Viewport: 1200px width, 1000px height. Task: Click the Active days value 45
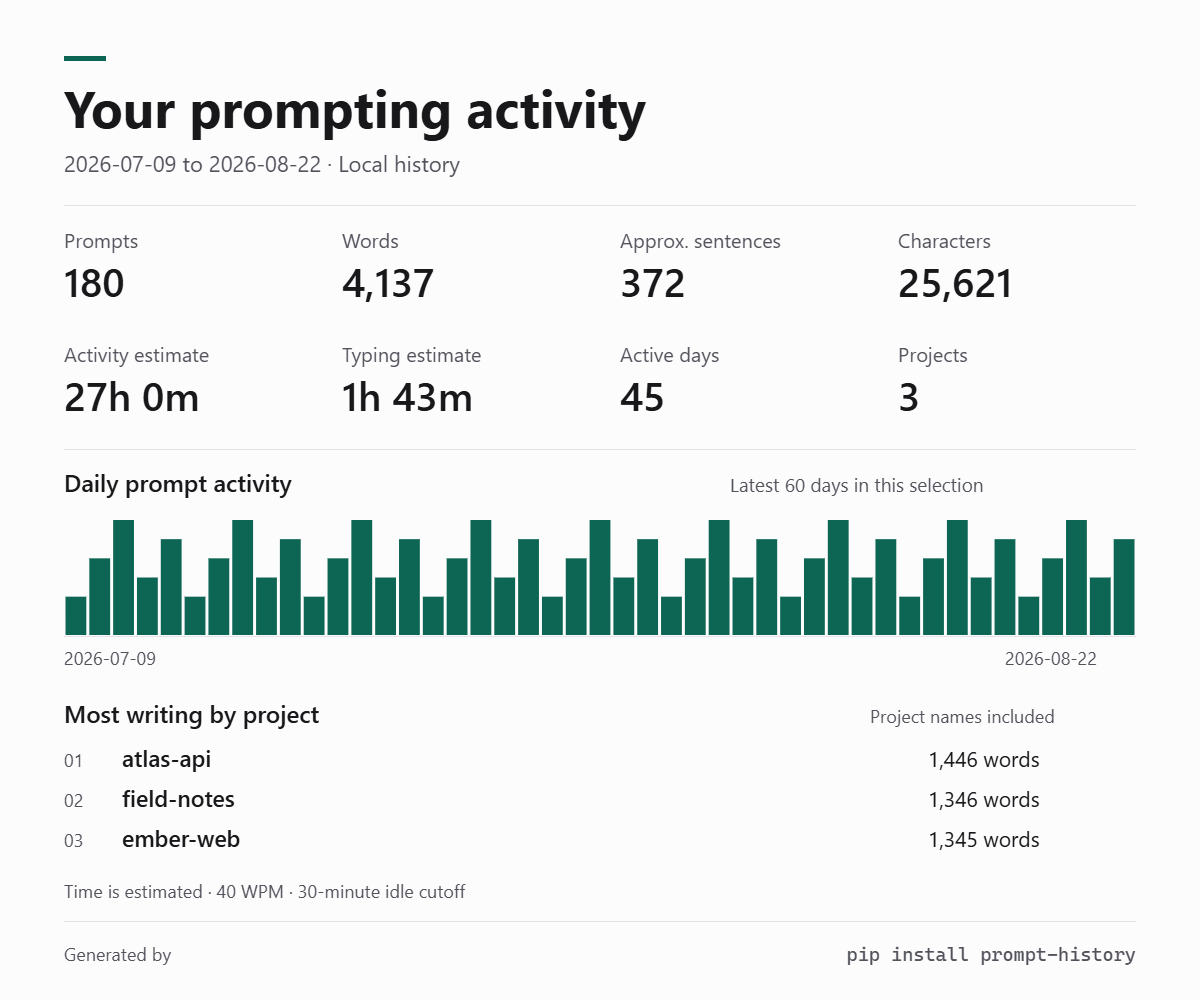coord(642,398)
